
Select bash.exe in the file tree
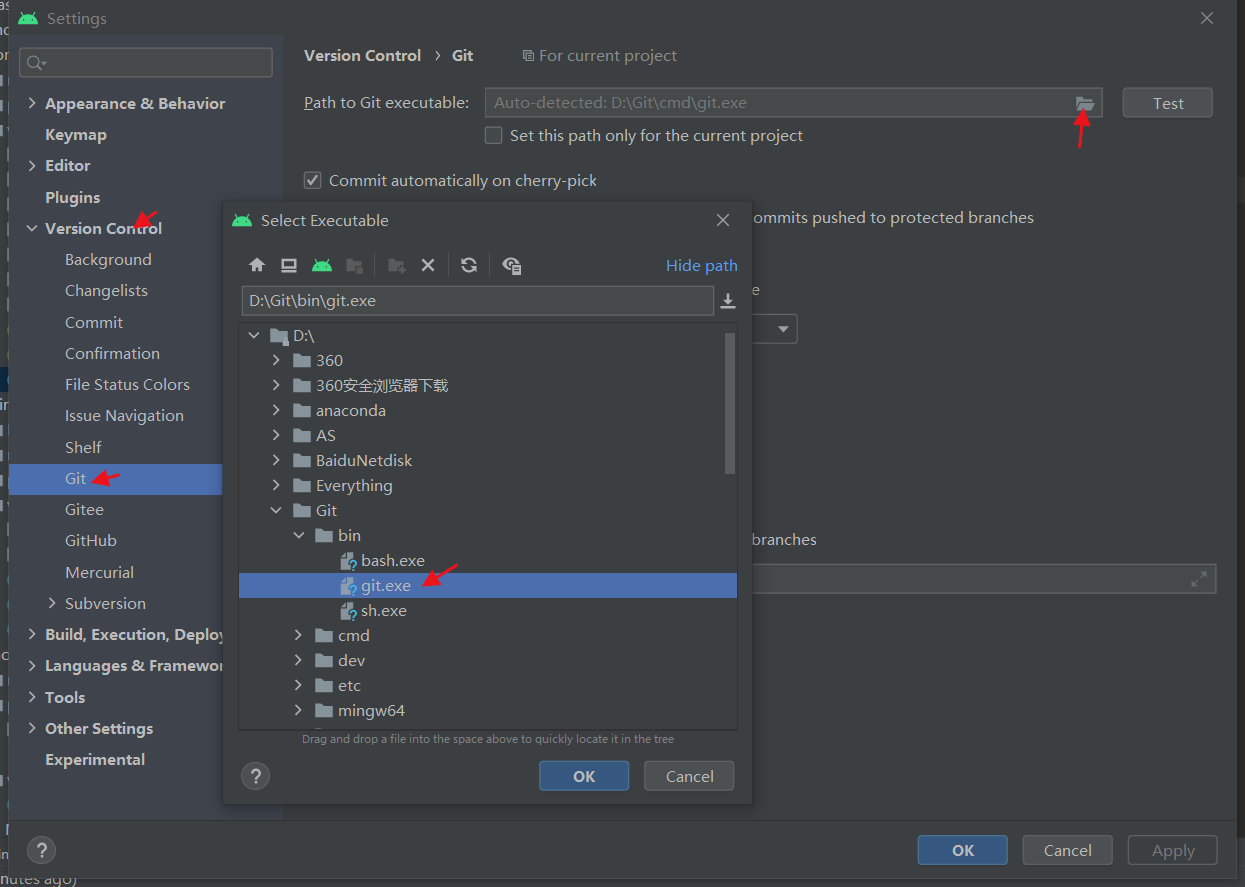392,560
